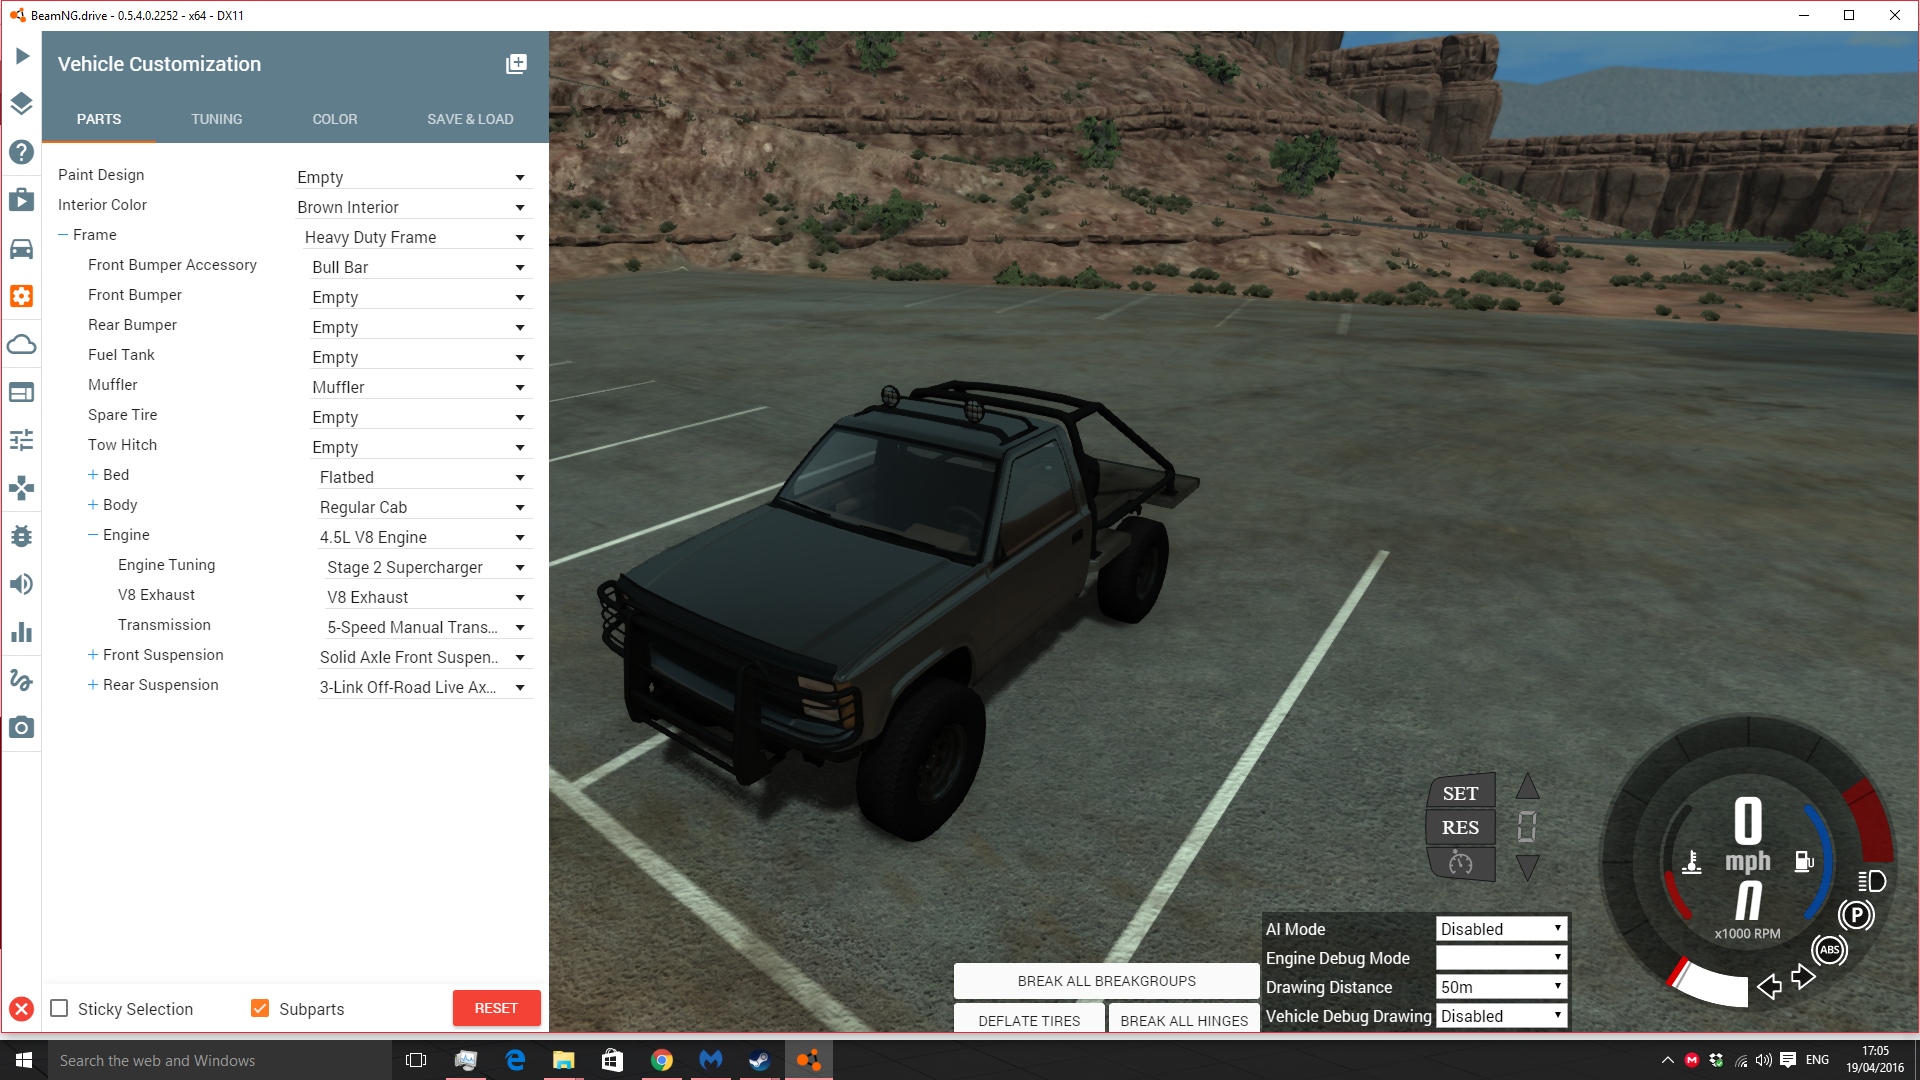The image size is (1920, 1080).
Task: Click the play icon in the sidebar
Action: pos(22,56)
